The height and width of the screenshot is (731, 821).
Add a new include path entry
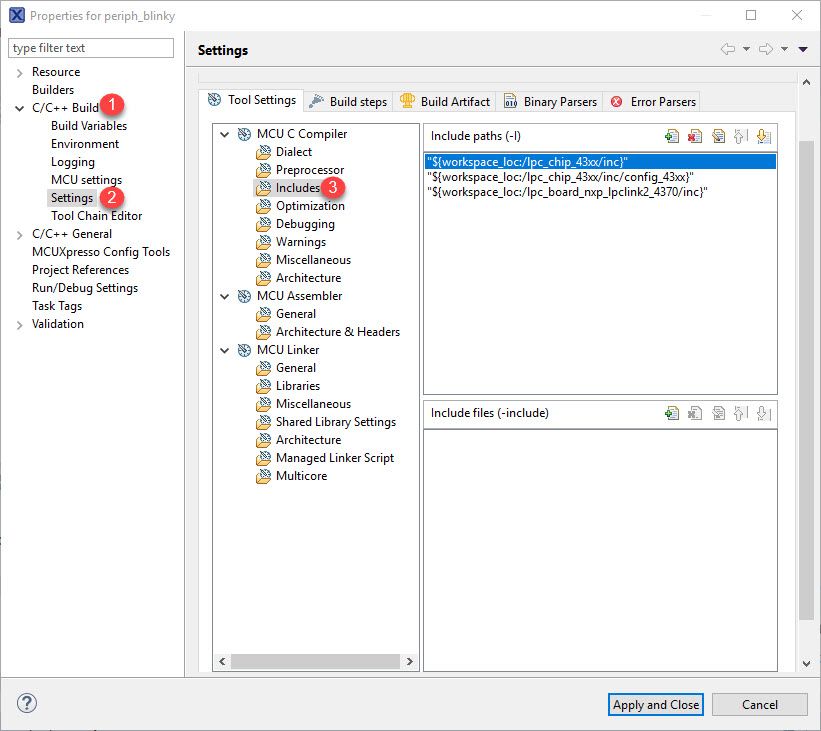click(672, 137)
